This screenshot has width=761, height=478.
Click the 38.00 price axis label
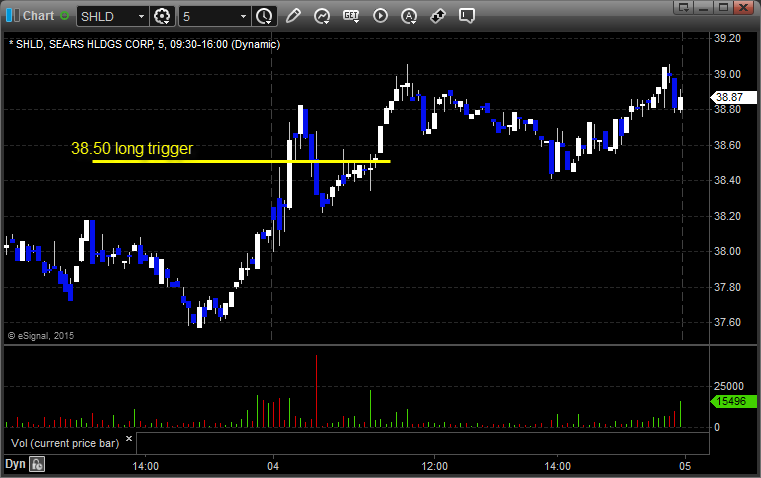coord(727,251)
